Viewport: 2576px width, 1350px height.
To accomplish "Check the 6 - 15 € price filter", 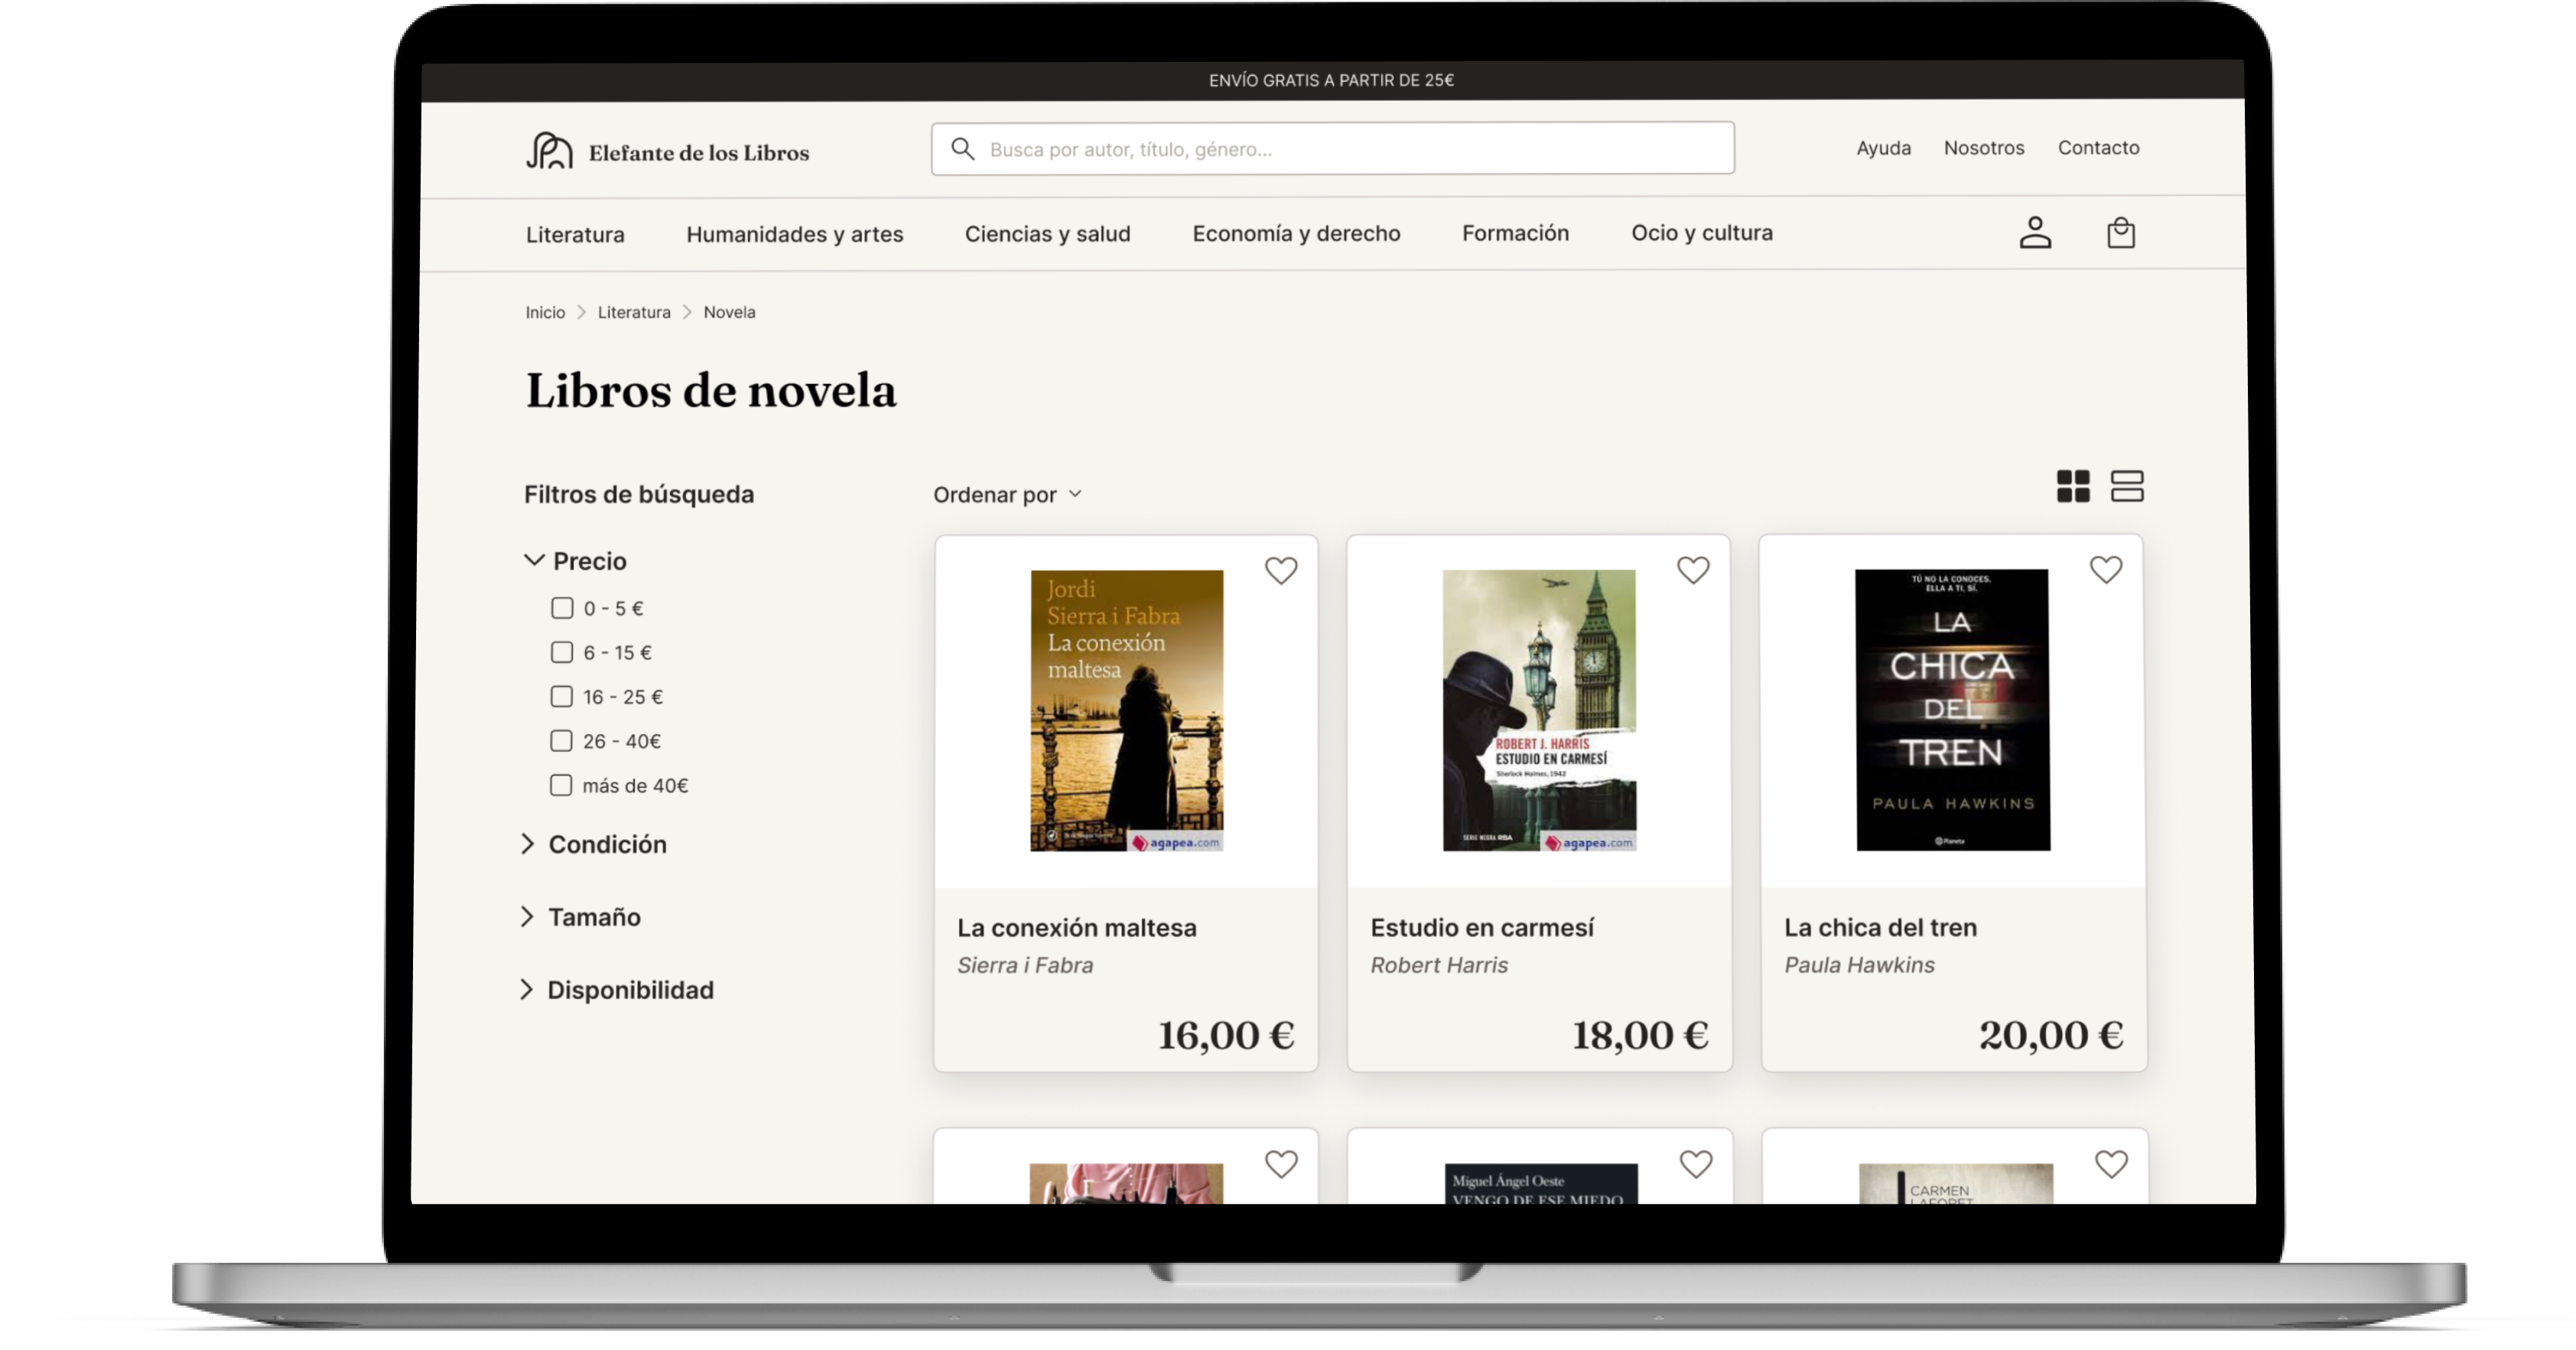I will [x=561, y=652].
